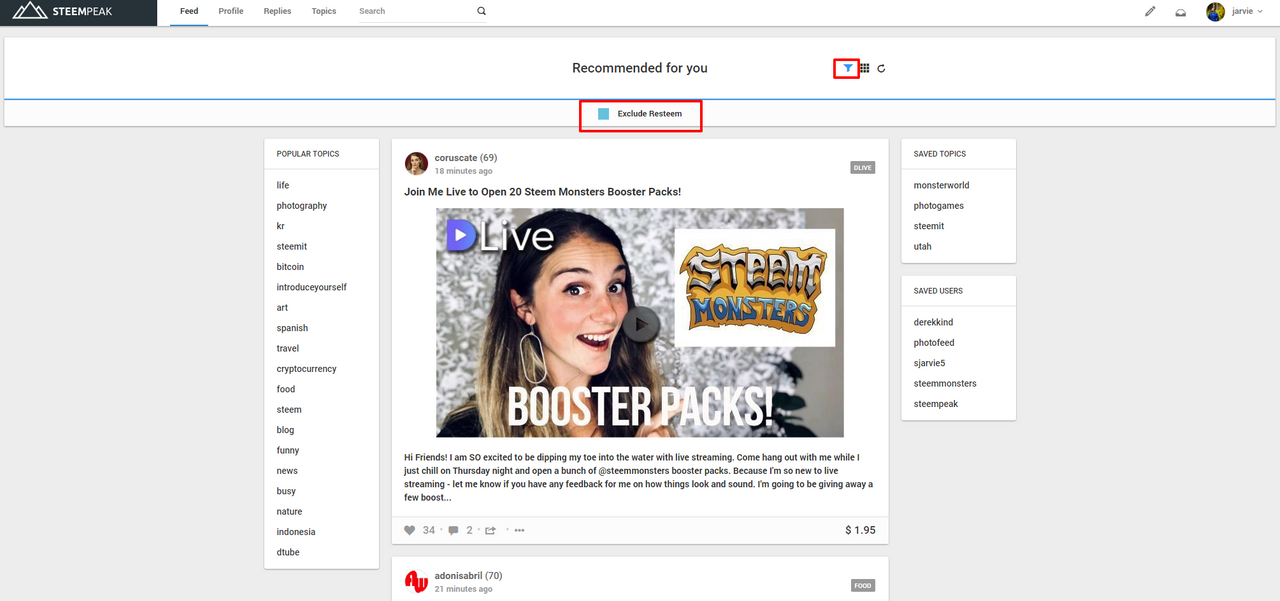This screenshot has height=601, width=1280.
Task: Open saved user 'sjarvie5'
Action: (929, 363)
